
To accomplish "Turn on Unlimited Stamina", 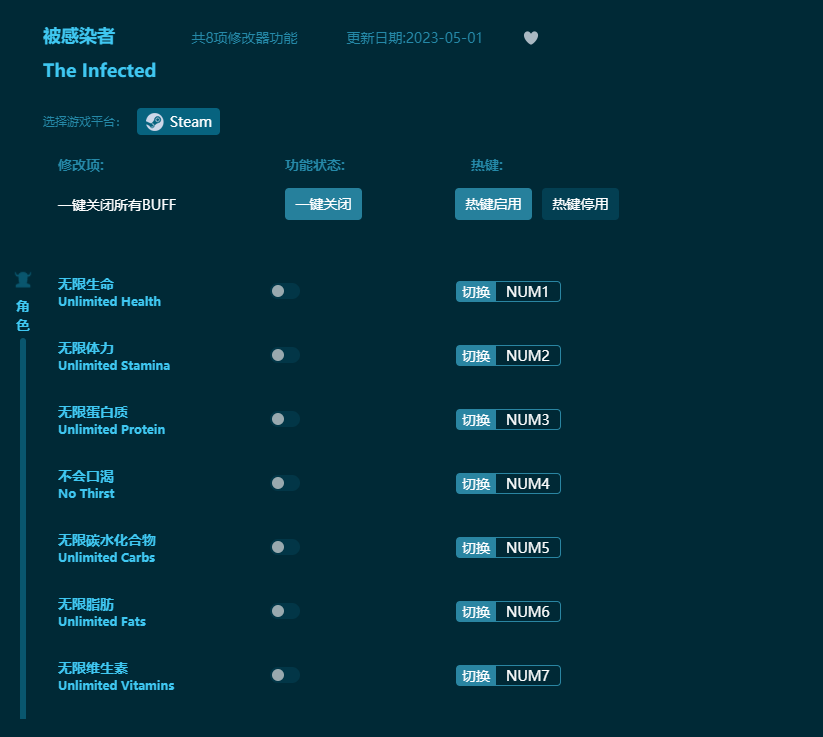I will tap(285, 355).
